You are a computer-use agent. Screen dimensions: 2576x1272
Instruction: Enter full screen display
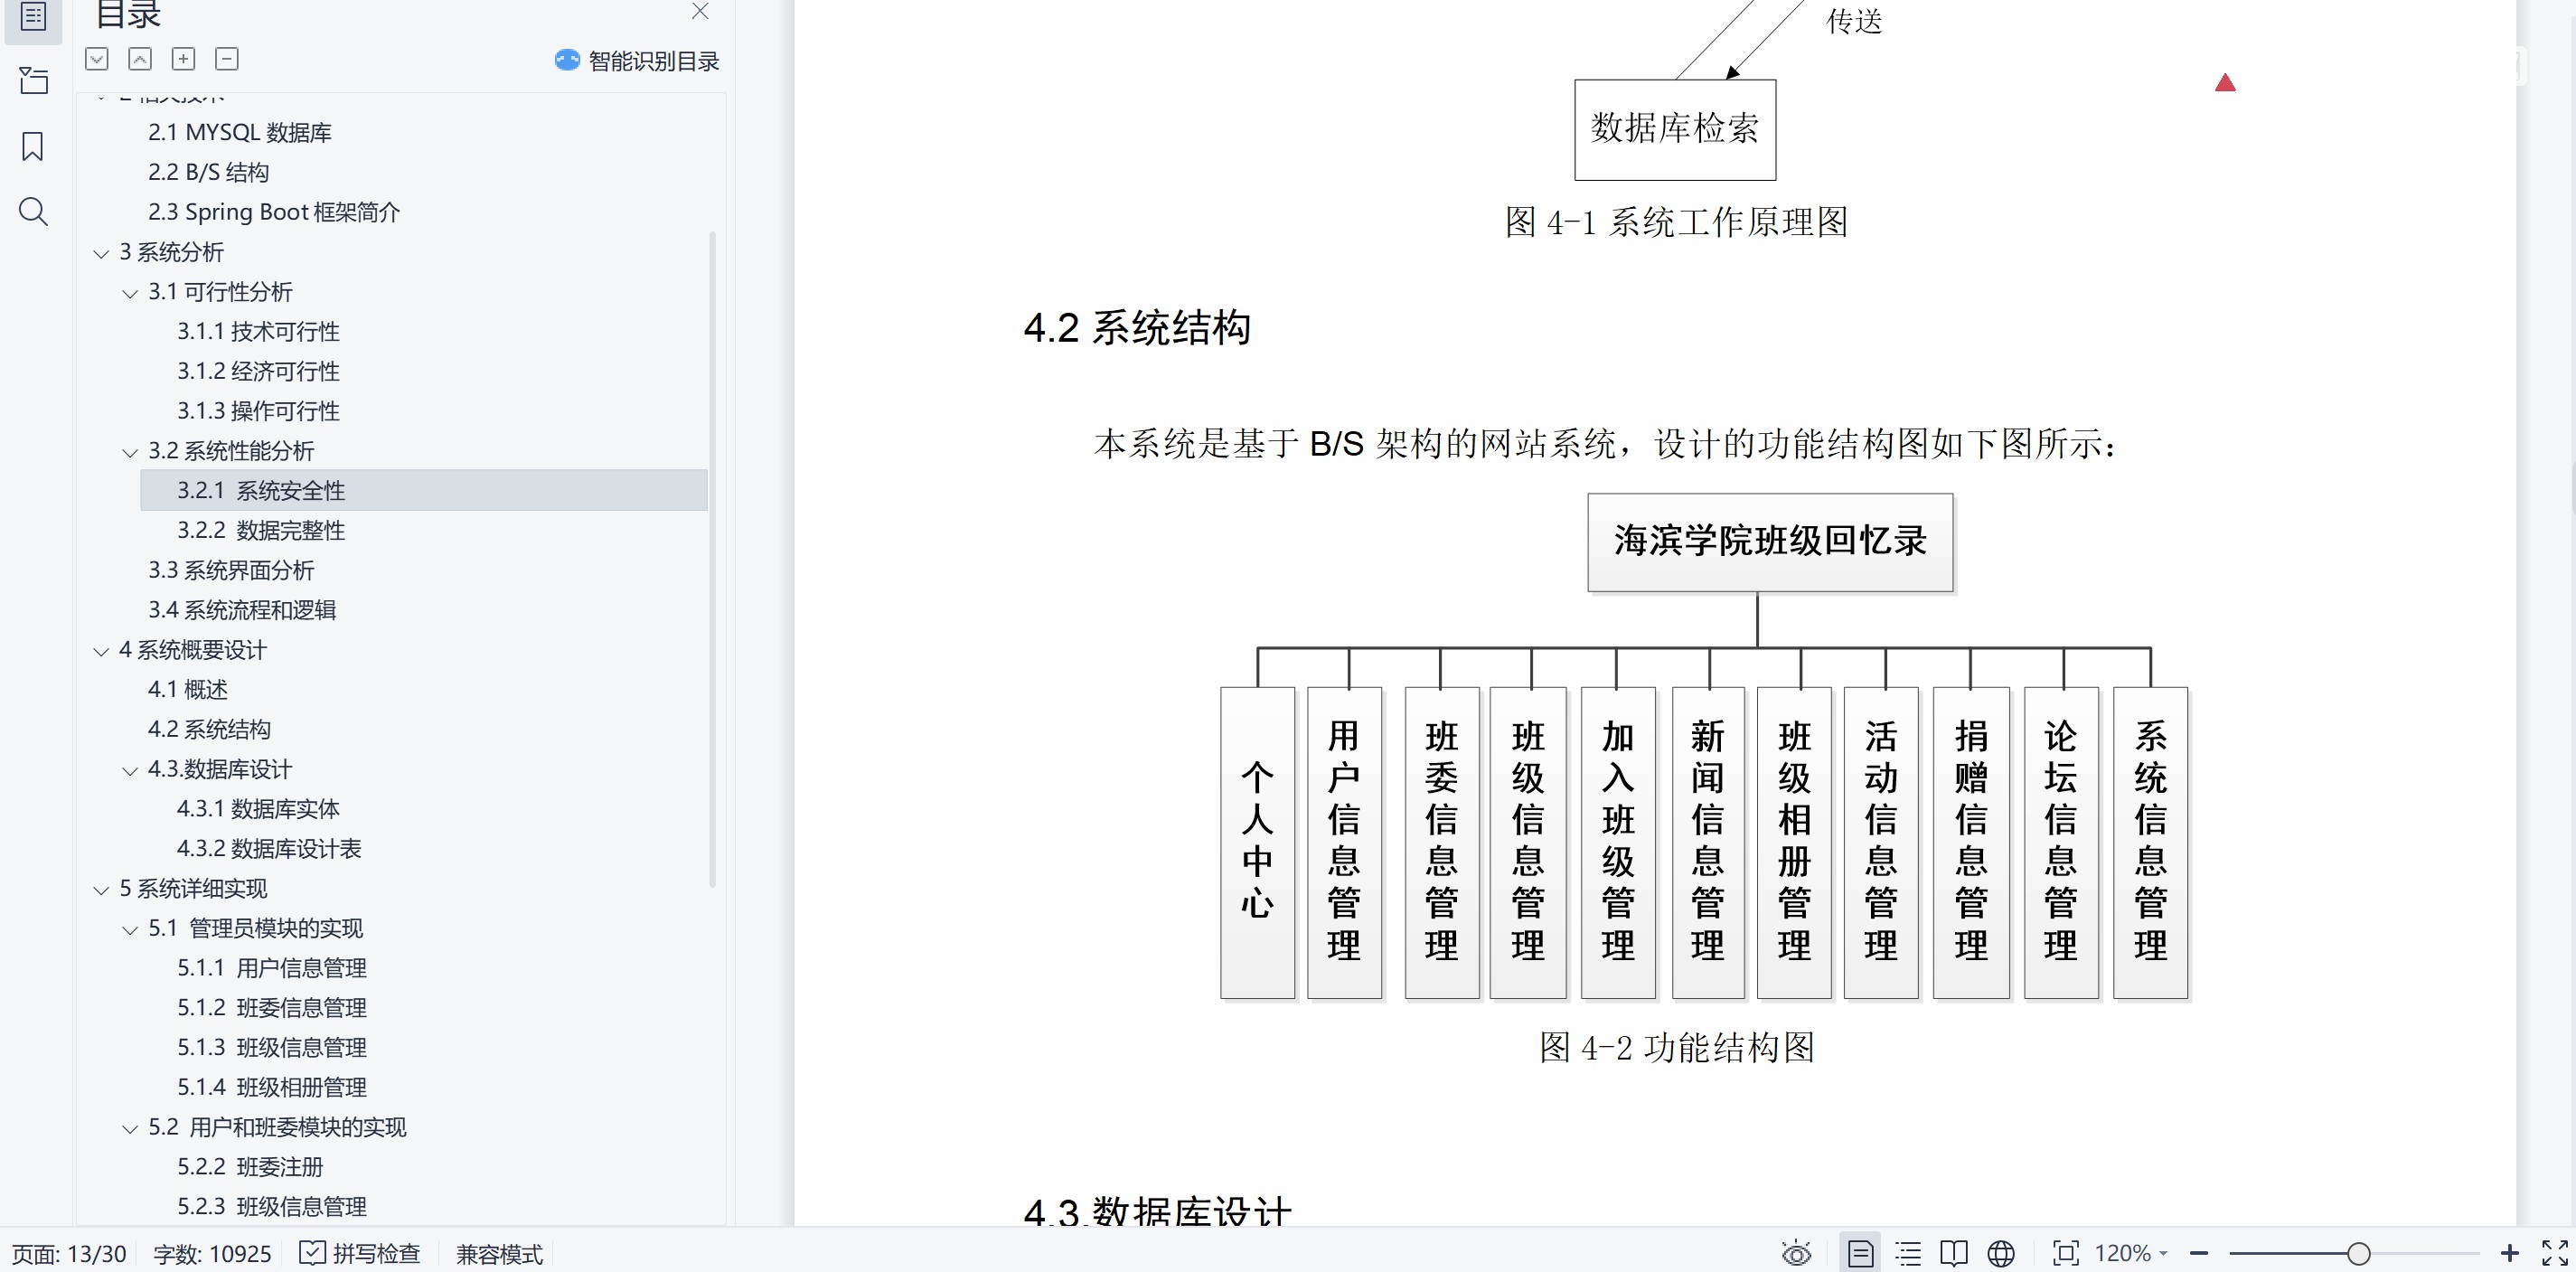pyautogui.click(x=2554, y=1253)
